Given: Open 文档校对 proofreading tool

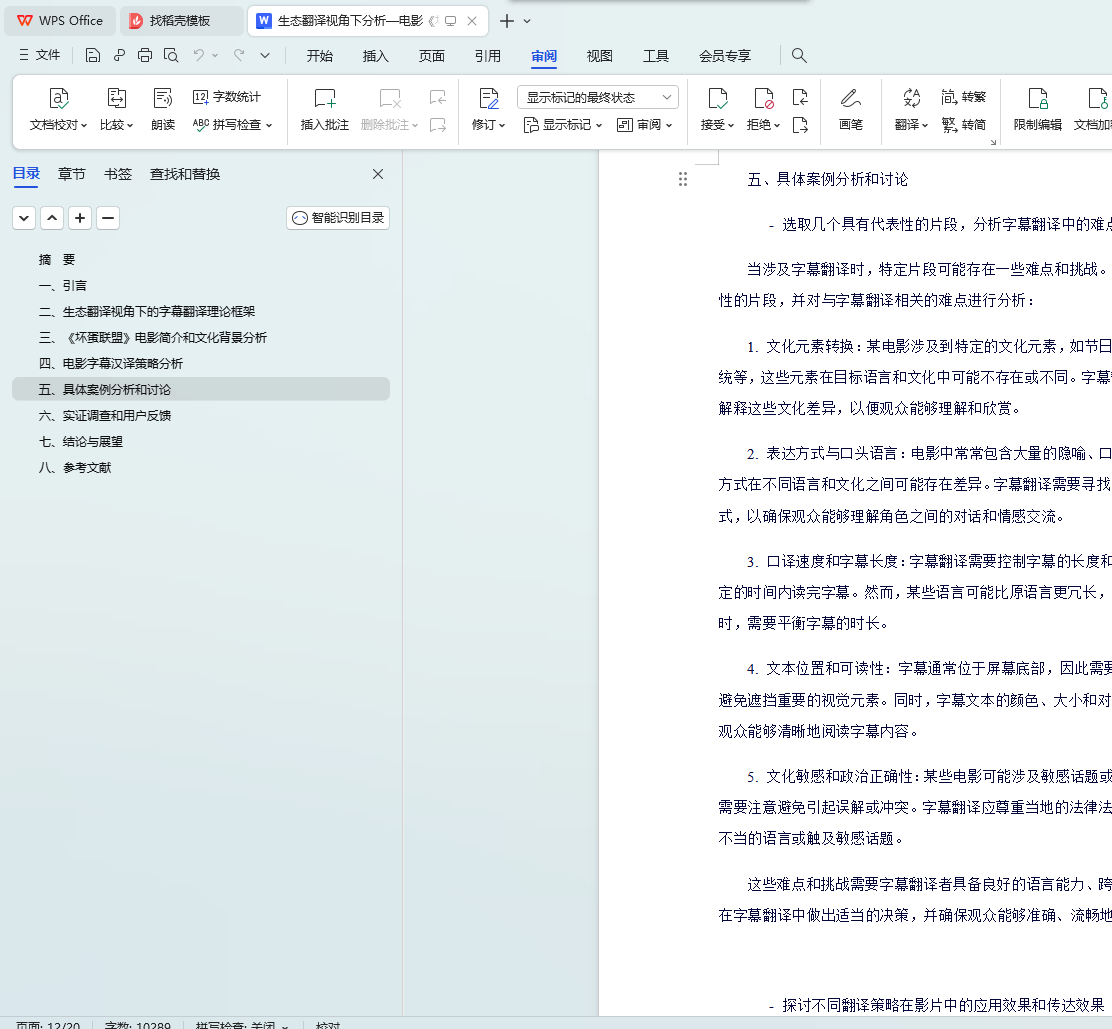Looking at the screenshot, I should (x=58, y=110).
